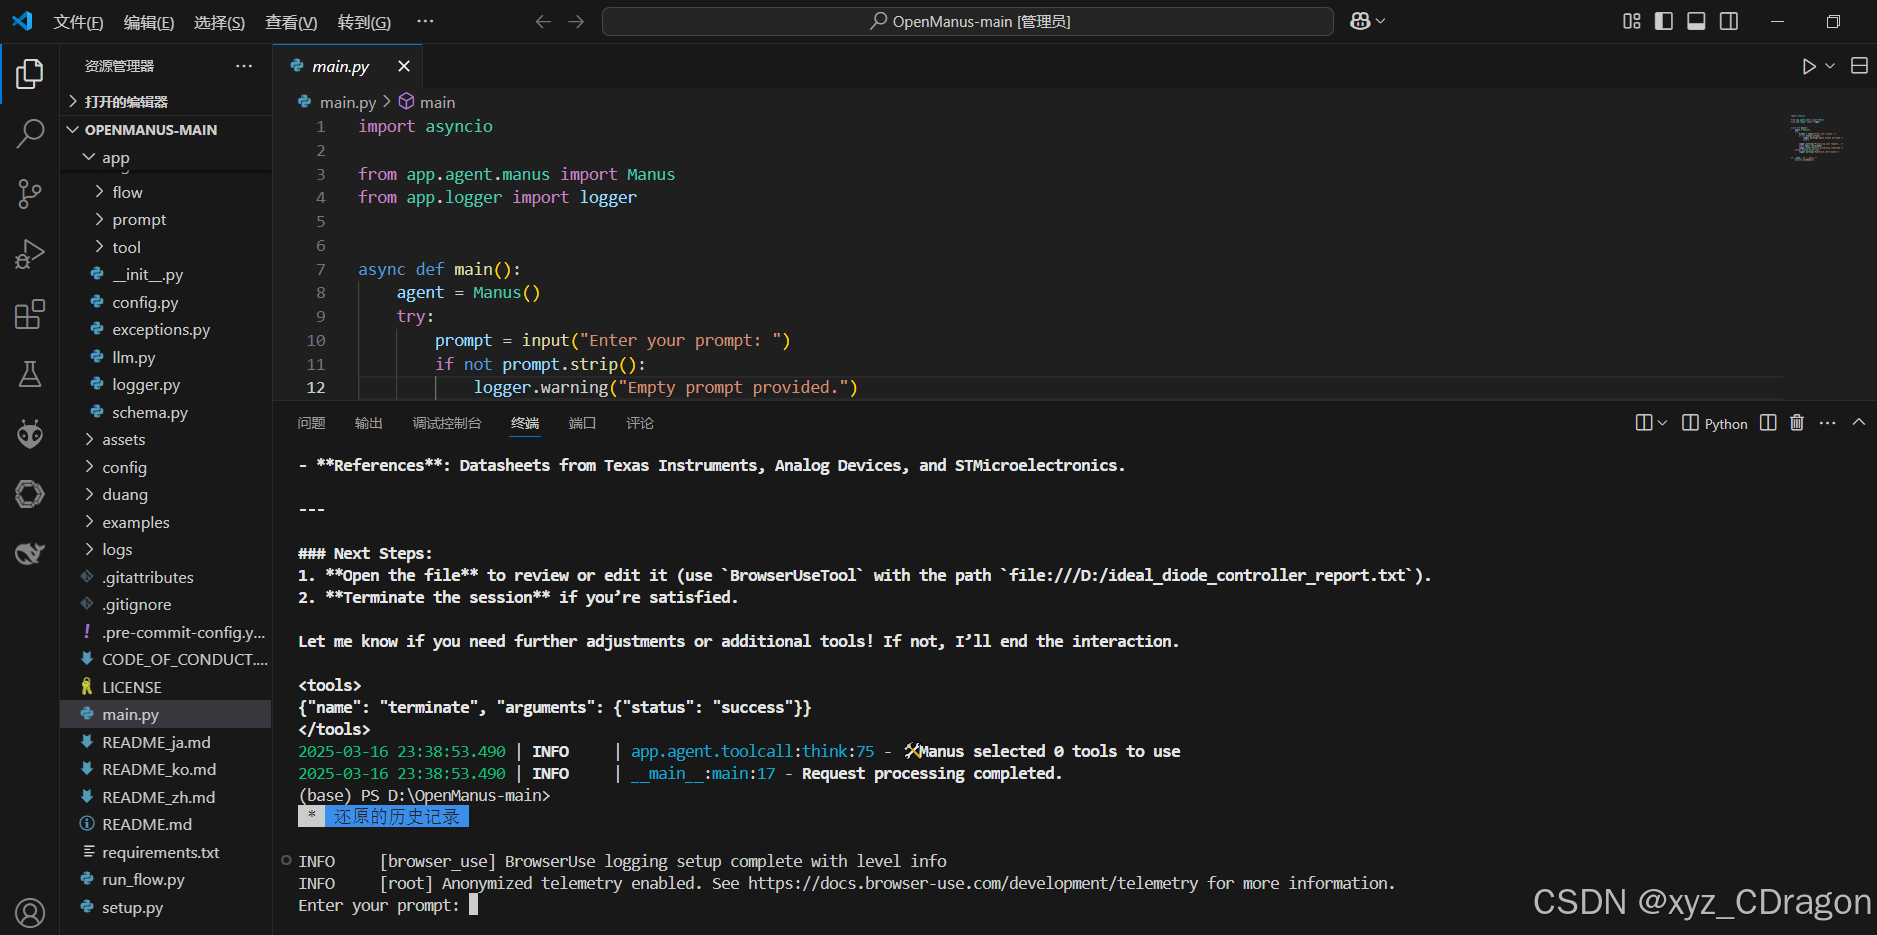Expand the examples folder

[135, 522]
